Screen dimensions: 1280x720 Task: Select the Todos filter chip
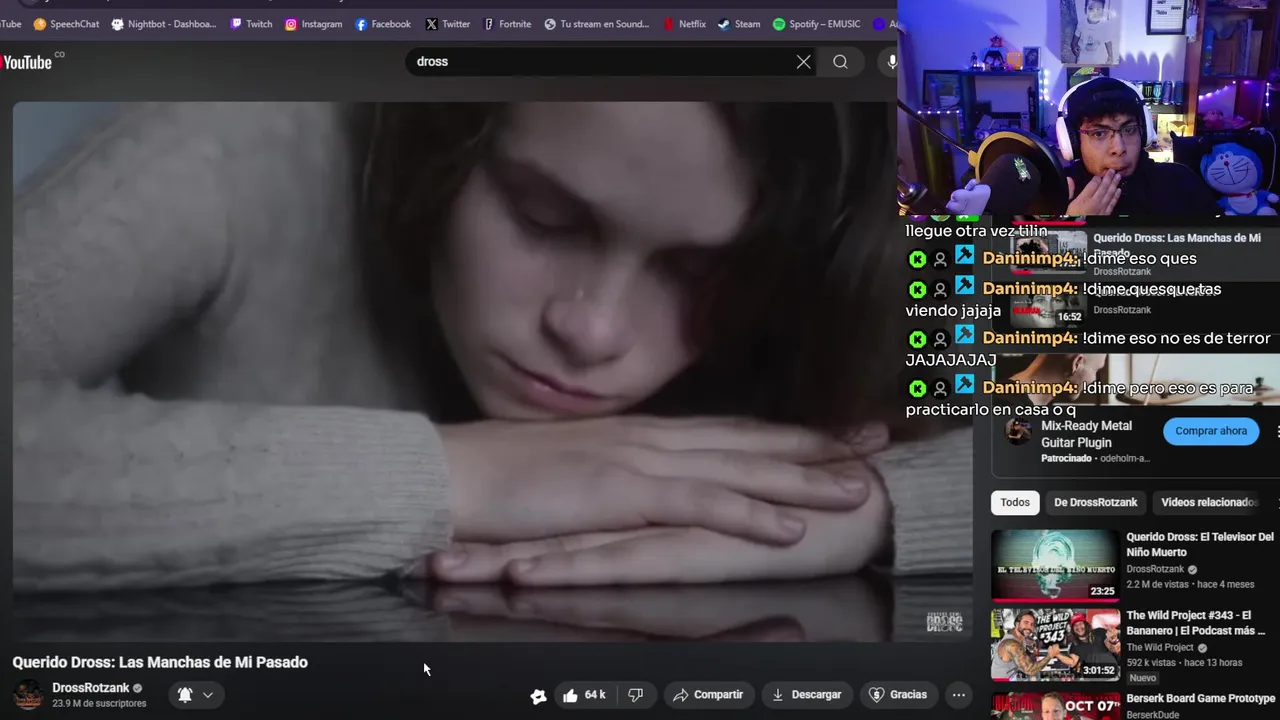point(1015,502)
